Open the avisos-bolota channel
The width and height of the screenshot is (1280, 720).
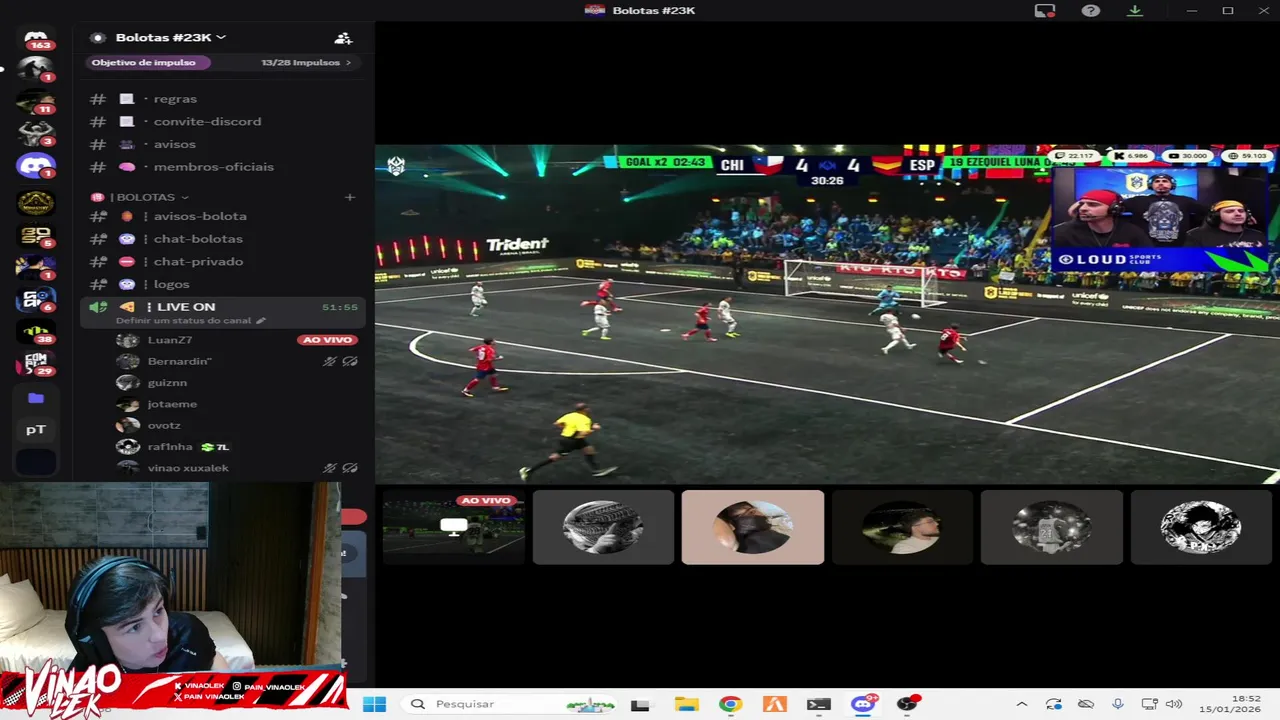coord(222,216)
